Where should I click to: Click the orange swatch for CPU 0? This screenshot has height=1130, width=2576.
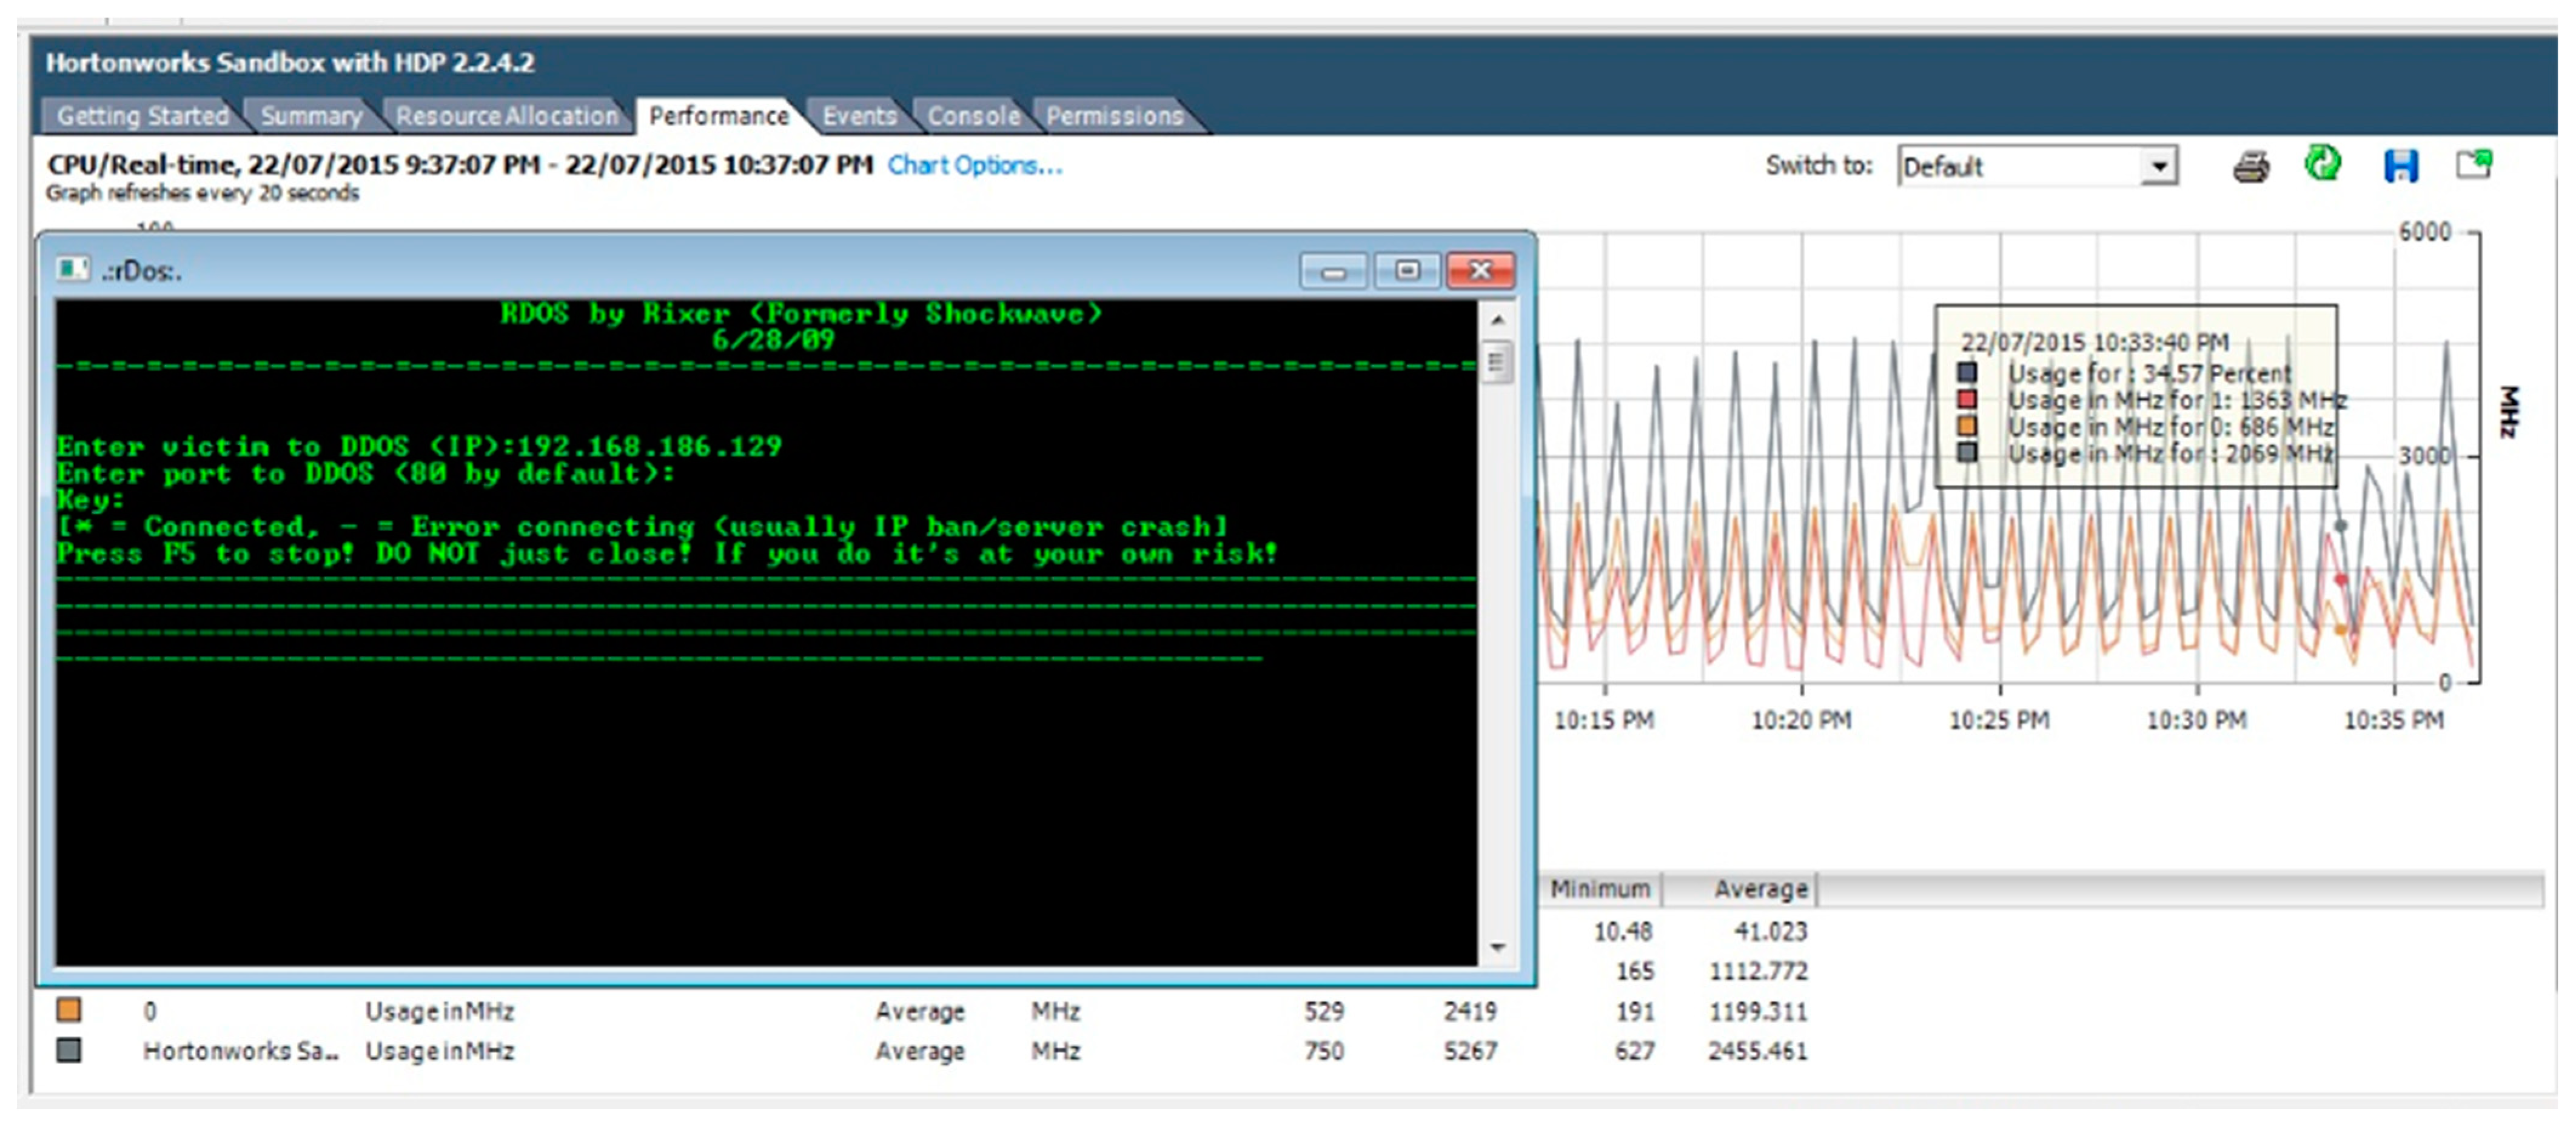[x=69, y=1010]
